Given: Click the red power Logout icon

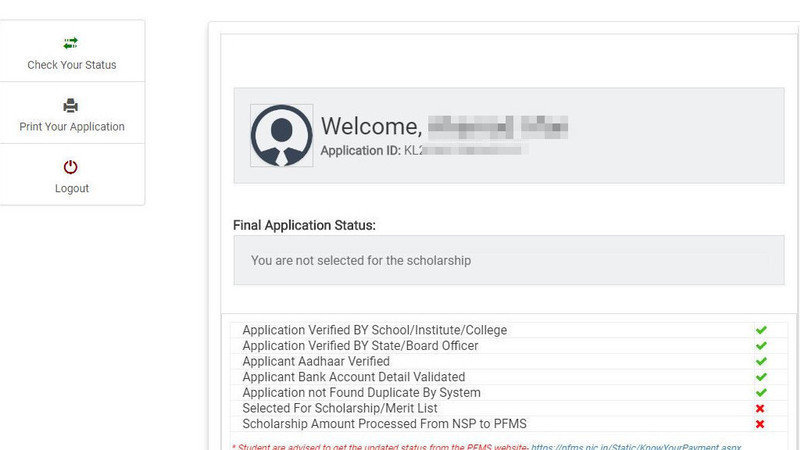Looking at the screenshot, I should [x=70, y=167].
